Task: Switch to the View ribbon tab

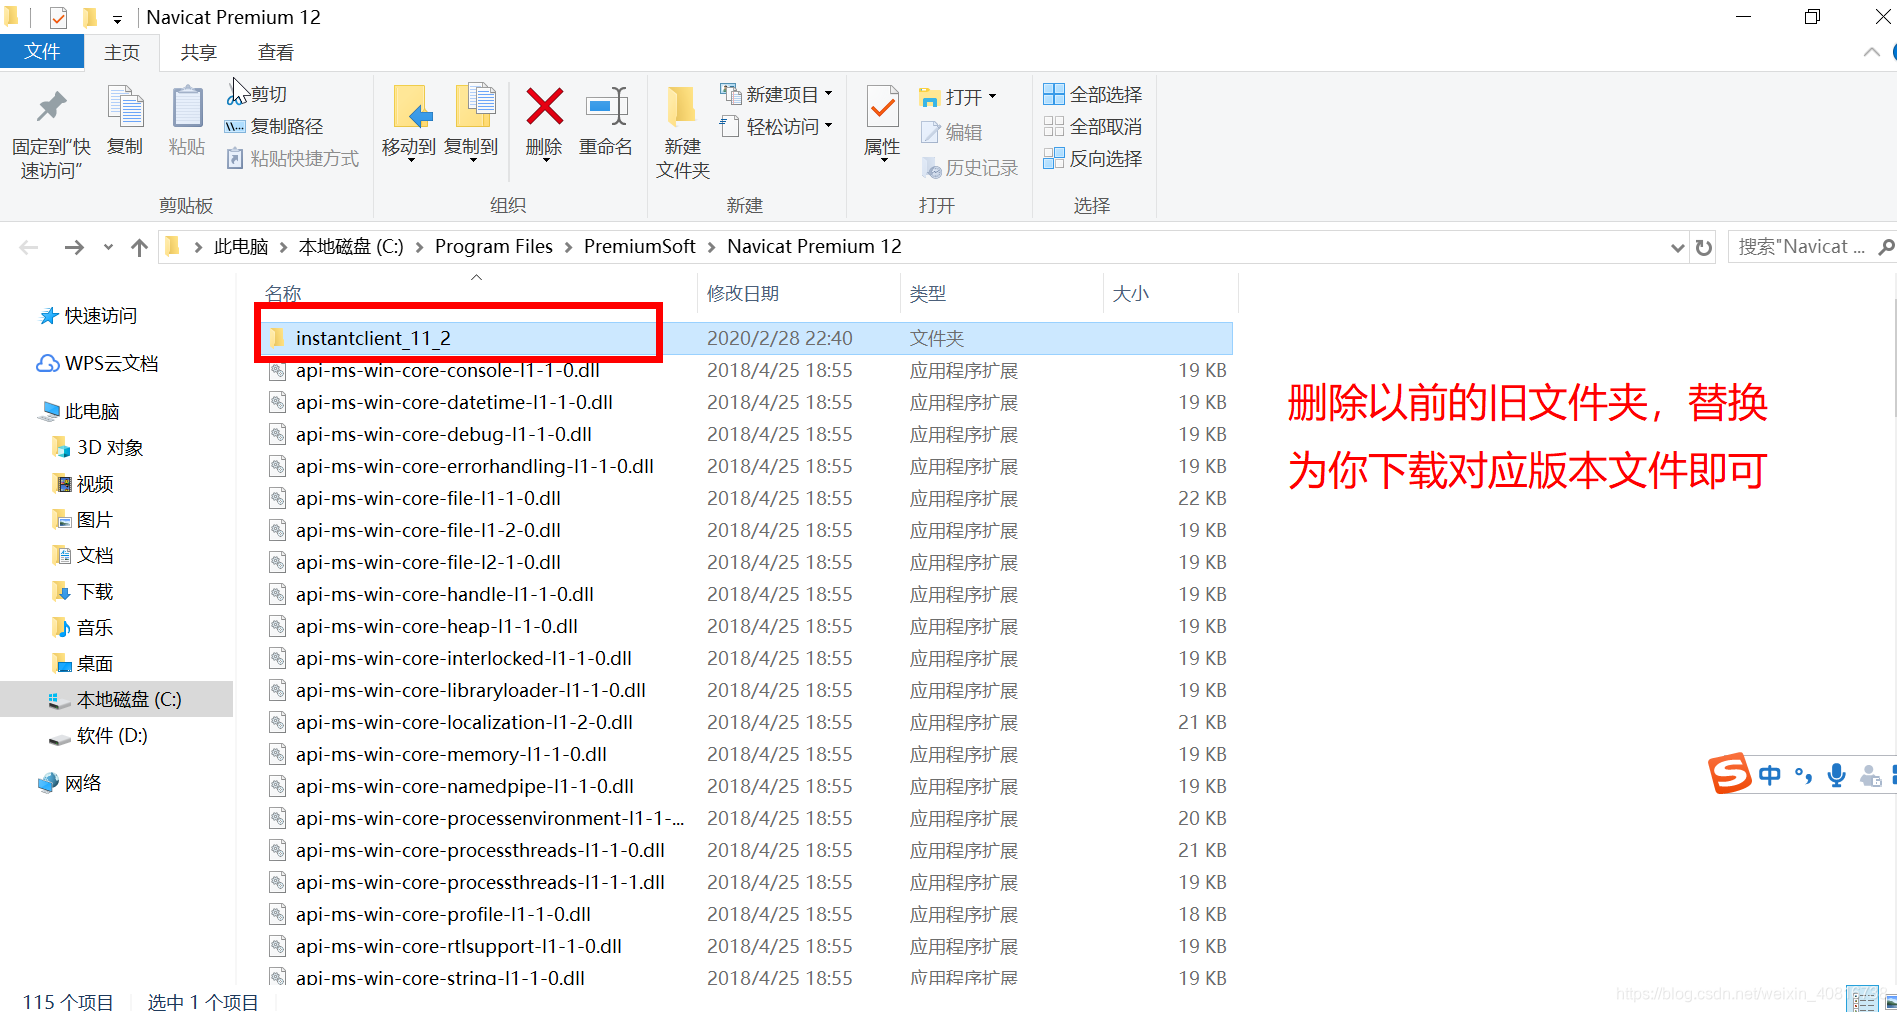Action: (276, 53)
